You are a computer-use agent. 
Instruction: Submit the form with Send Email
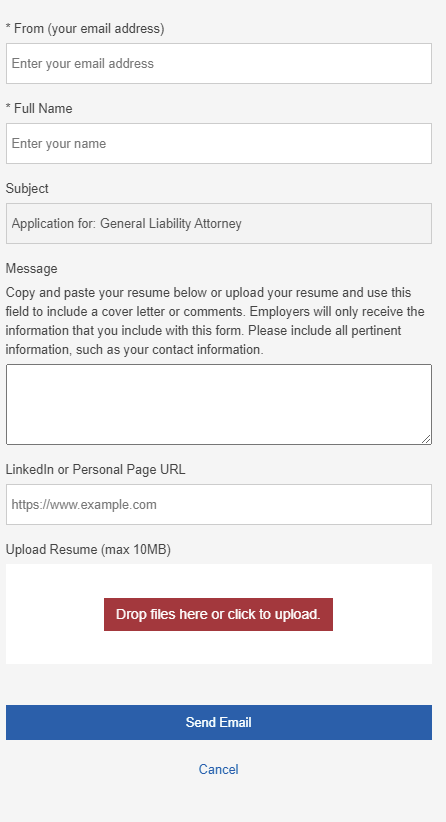pos(219,722)
